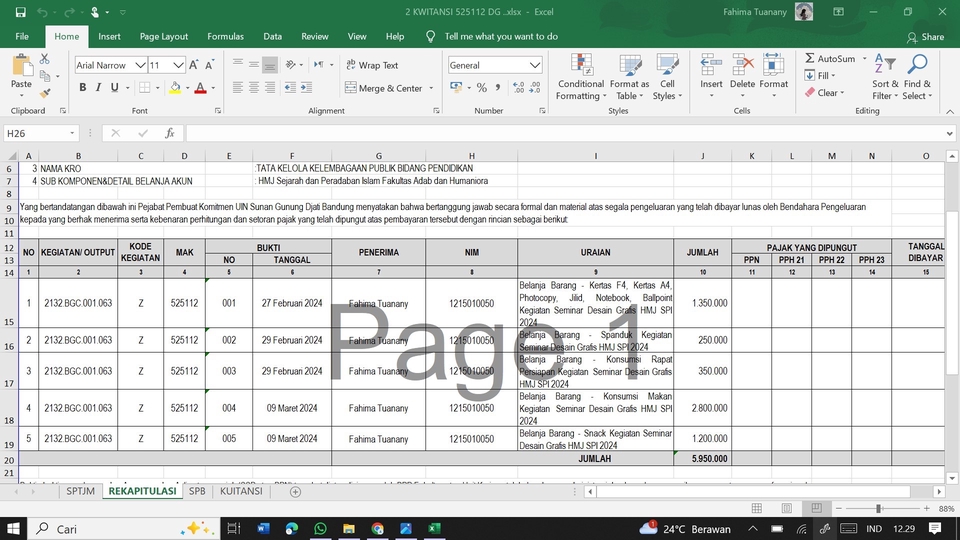Screen dimensions: 960x540
Task: Switch to the Page Layout ribbon tab
Action: coord(163,36)
